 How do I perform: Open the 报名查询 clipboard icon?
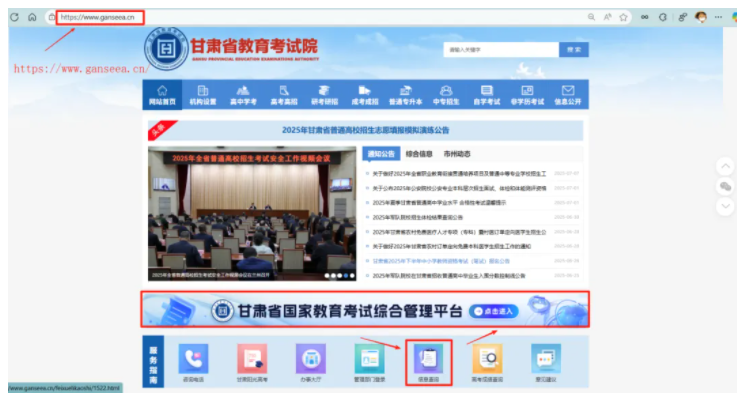pos(429,361)
